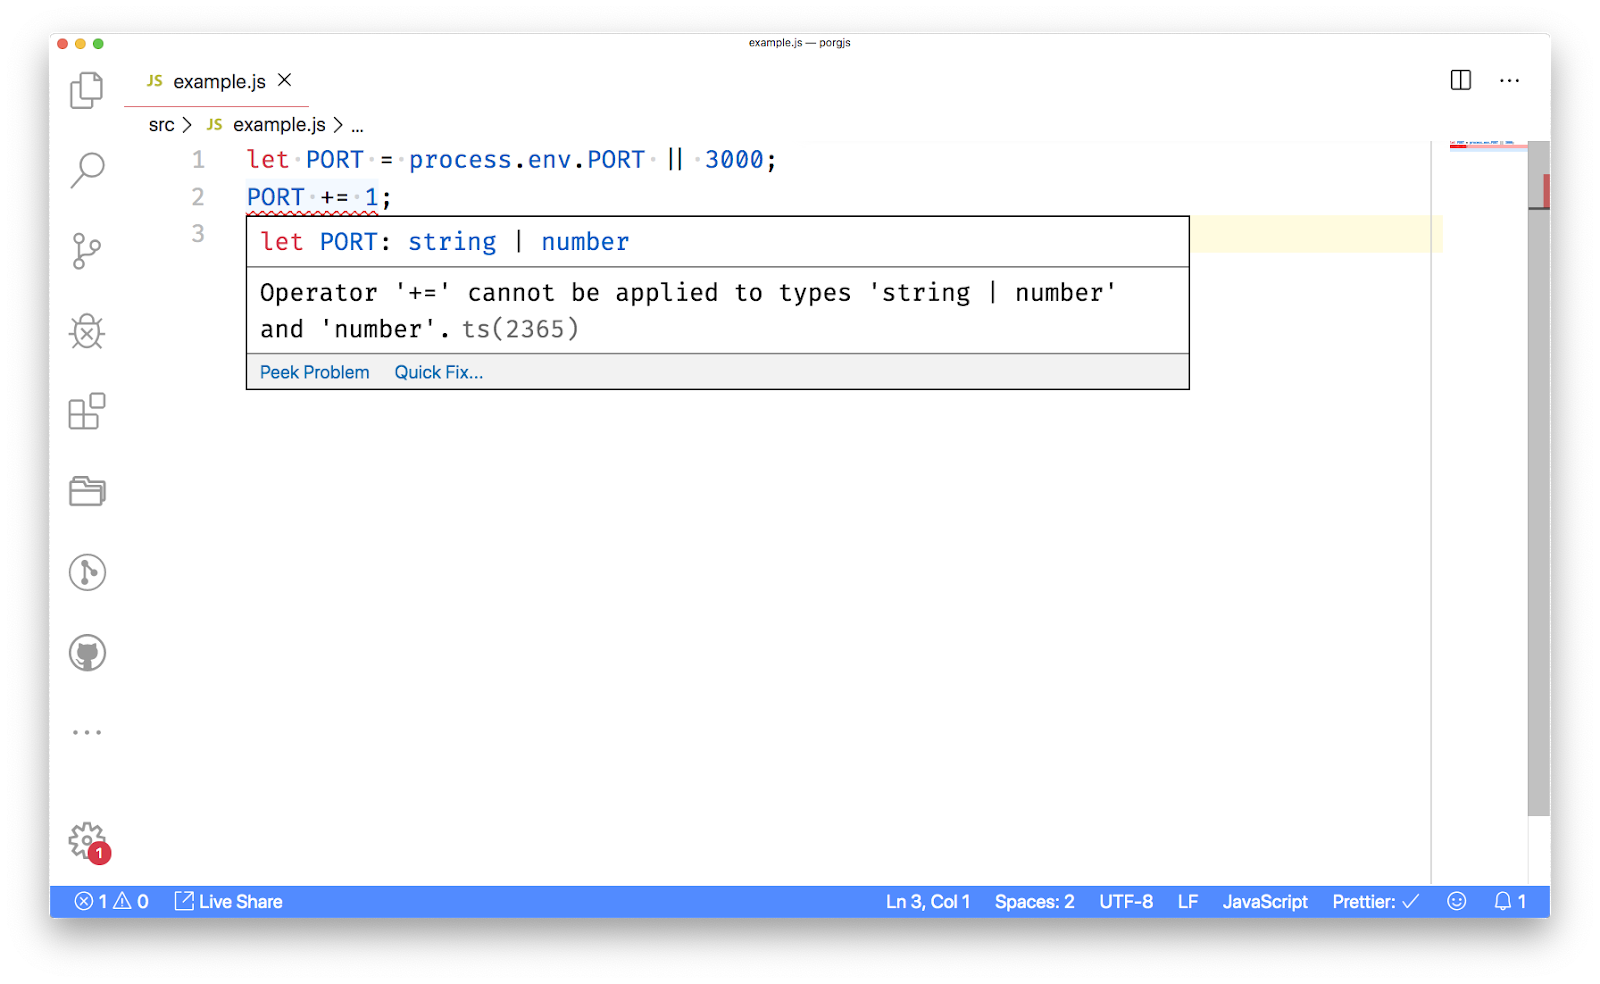Click the vertical editor scrollbar
This screenshot has height=984, width=1600.
pos(1539,480)
